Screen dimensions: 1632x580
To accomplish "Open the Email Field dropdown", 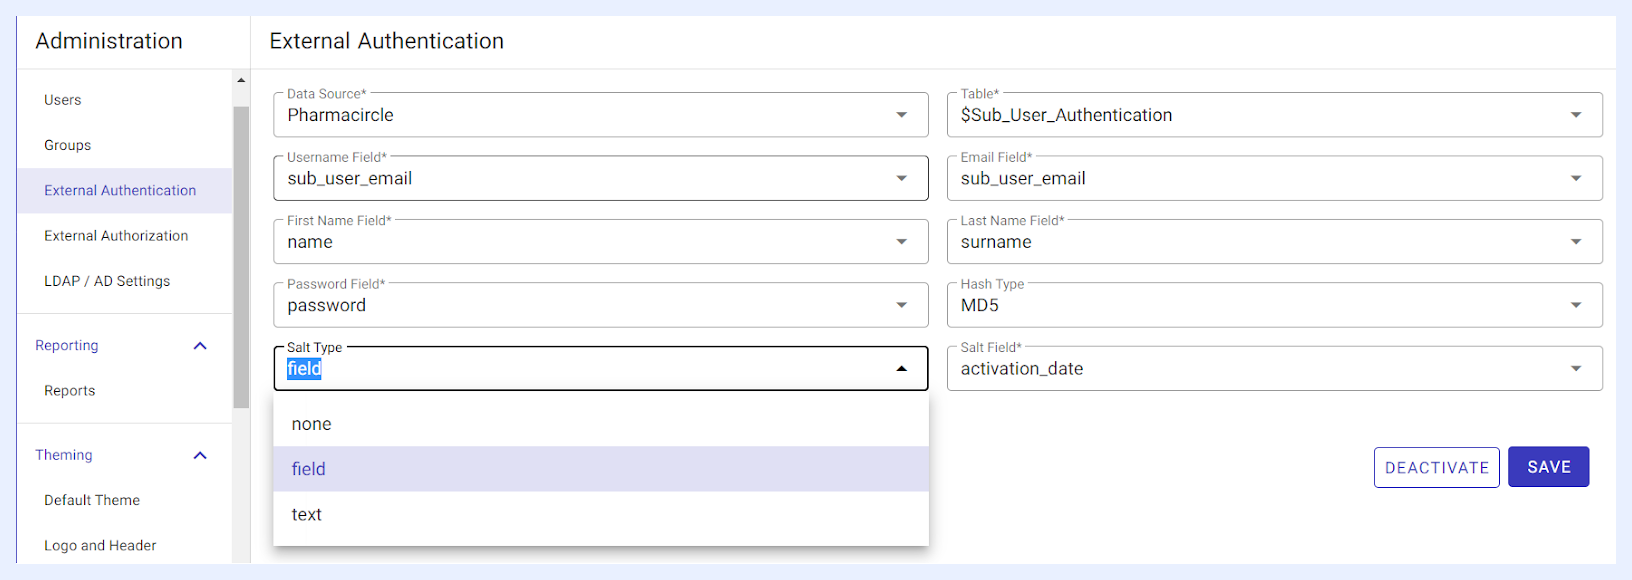I will point(1274,178).
